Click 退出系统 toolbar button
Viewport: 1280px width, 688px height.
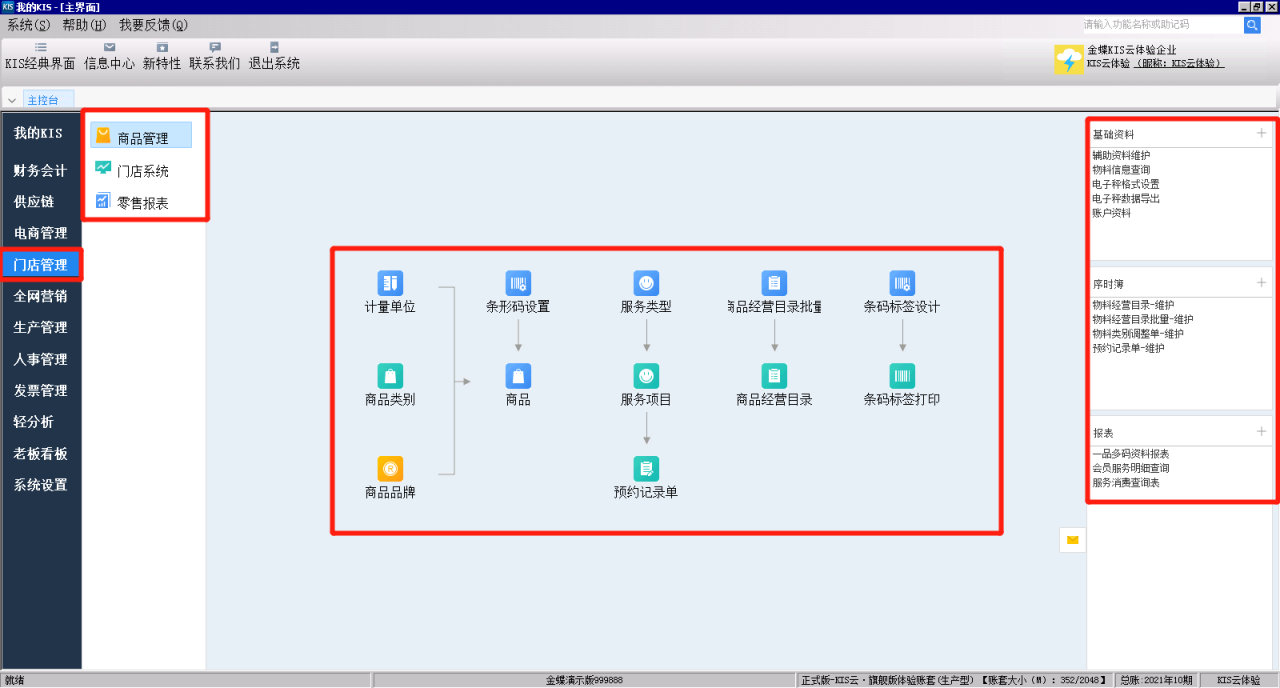(x=274, y=56)
